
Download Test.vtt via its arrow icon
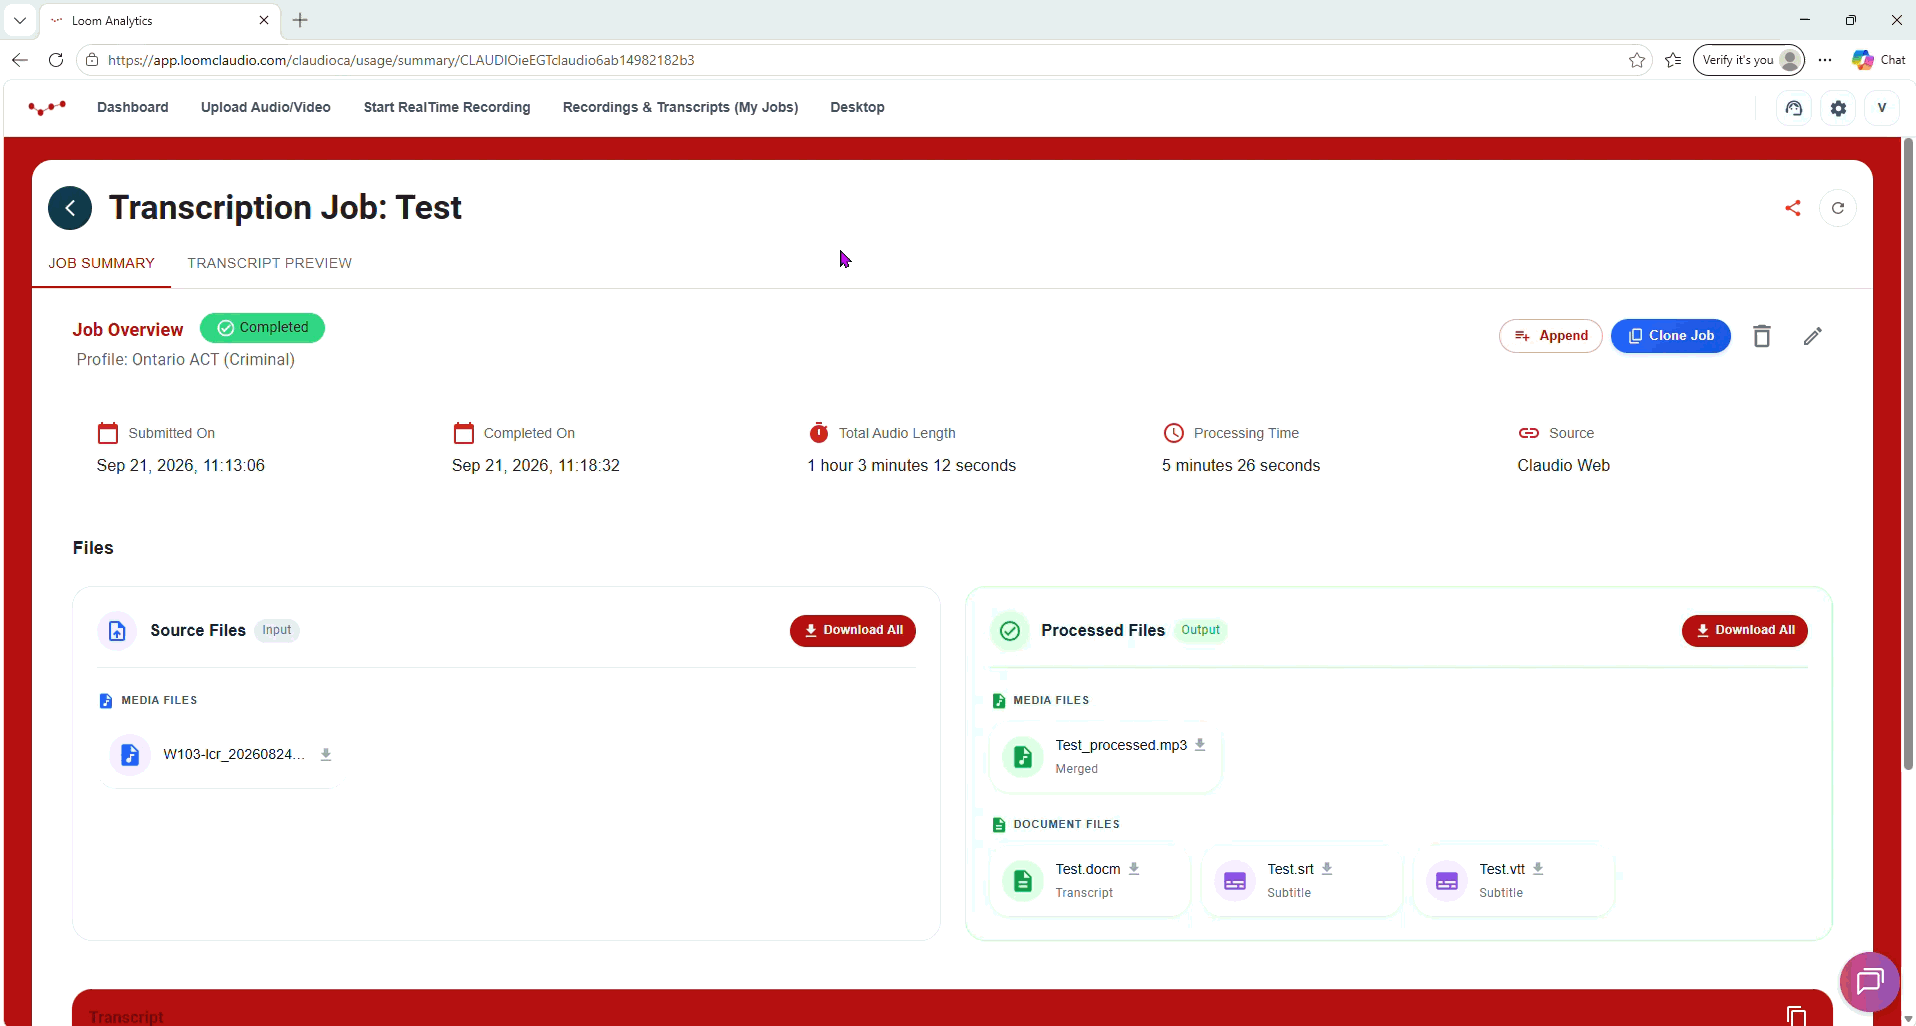[1538, 869]
